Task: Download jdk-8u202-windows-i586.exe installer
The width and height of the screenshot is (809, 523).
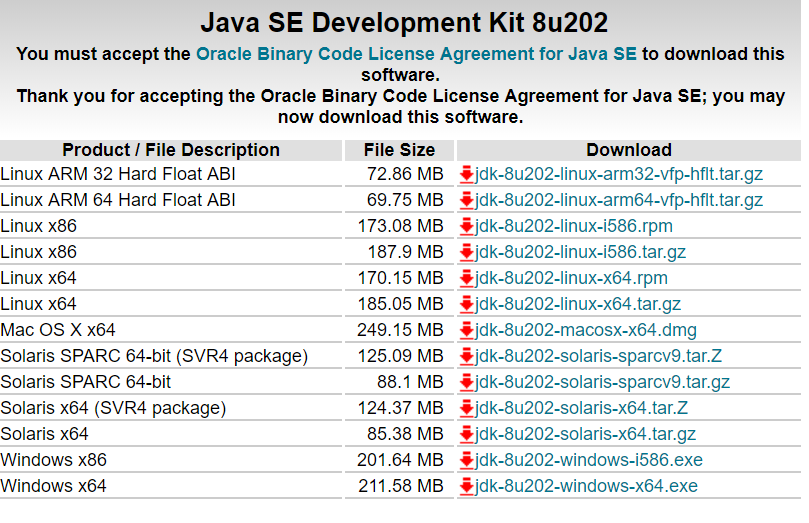Action: tap(589, 460)
